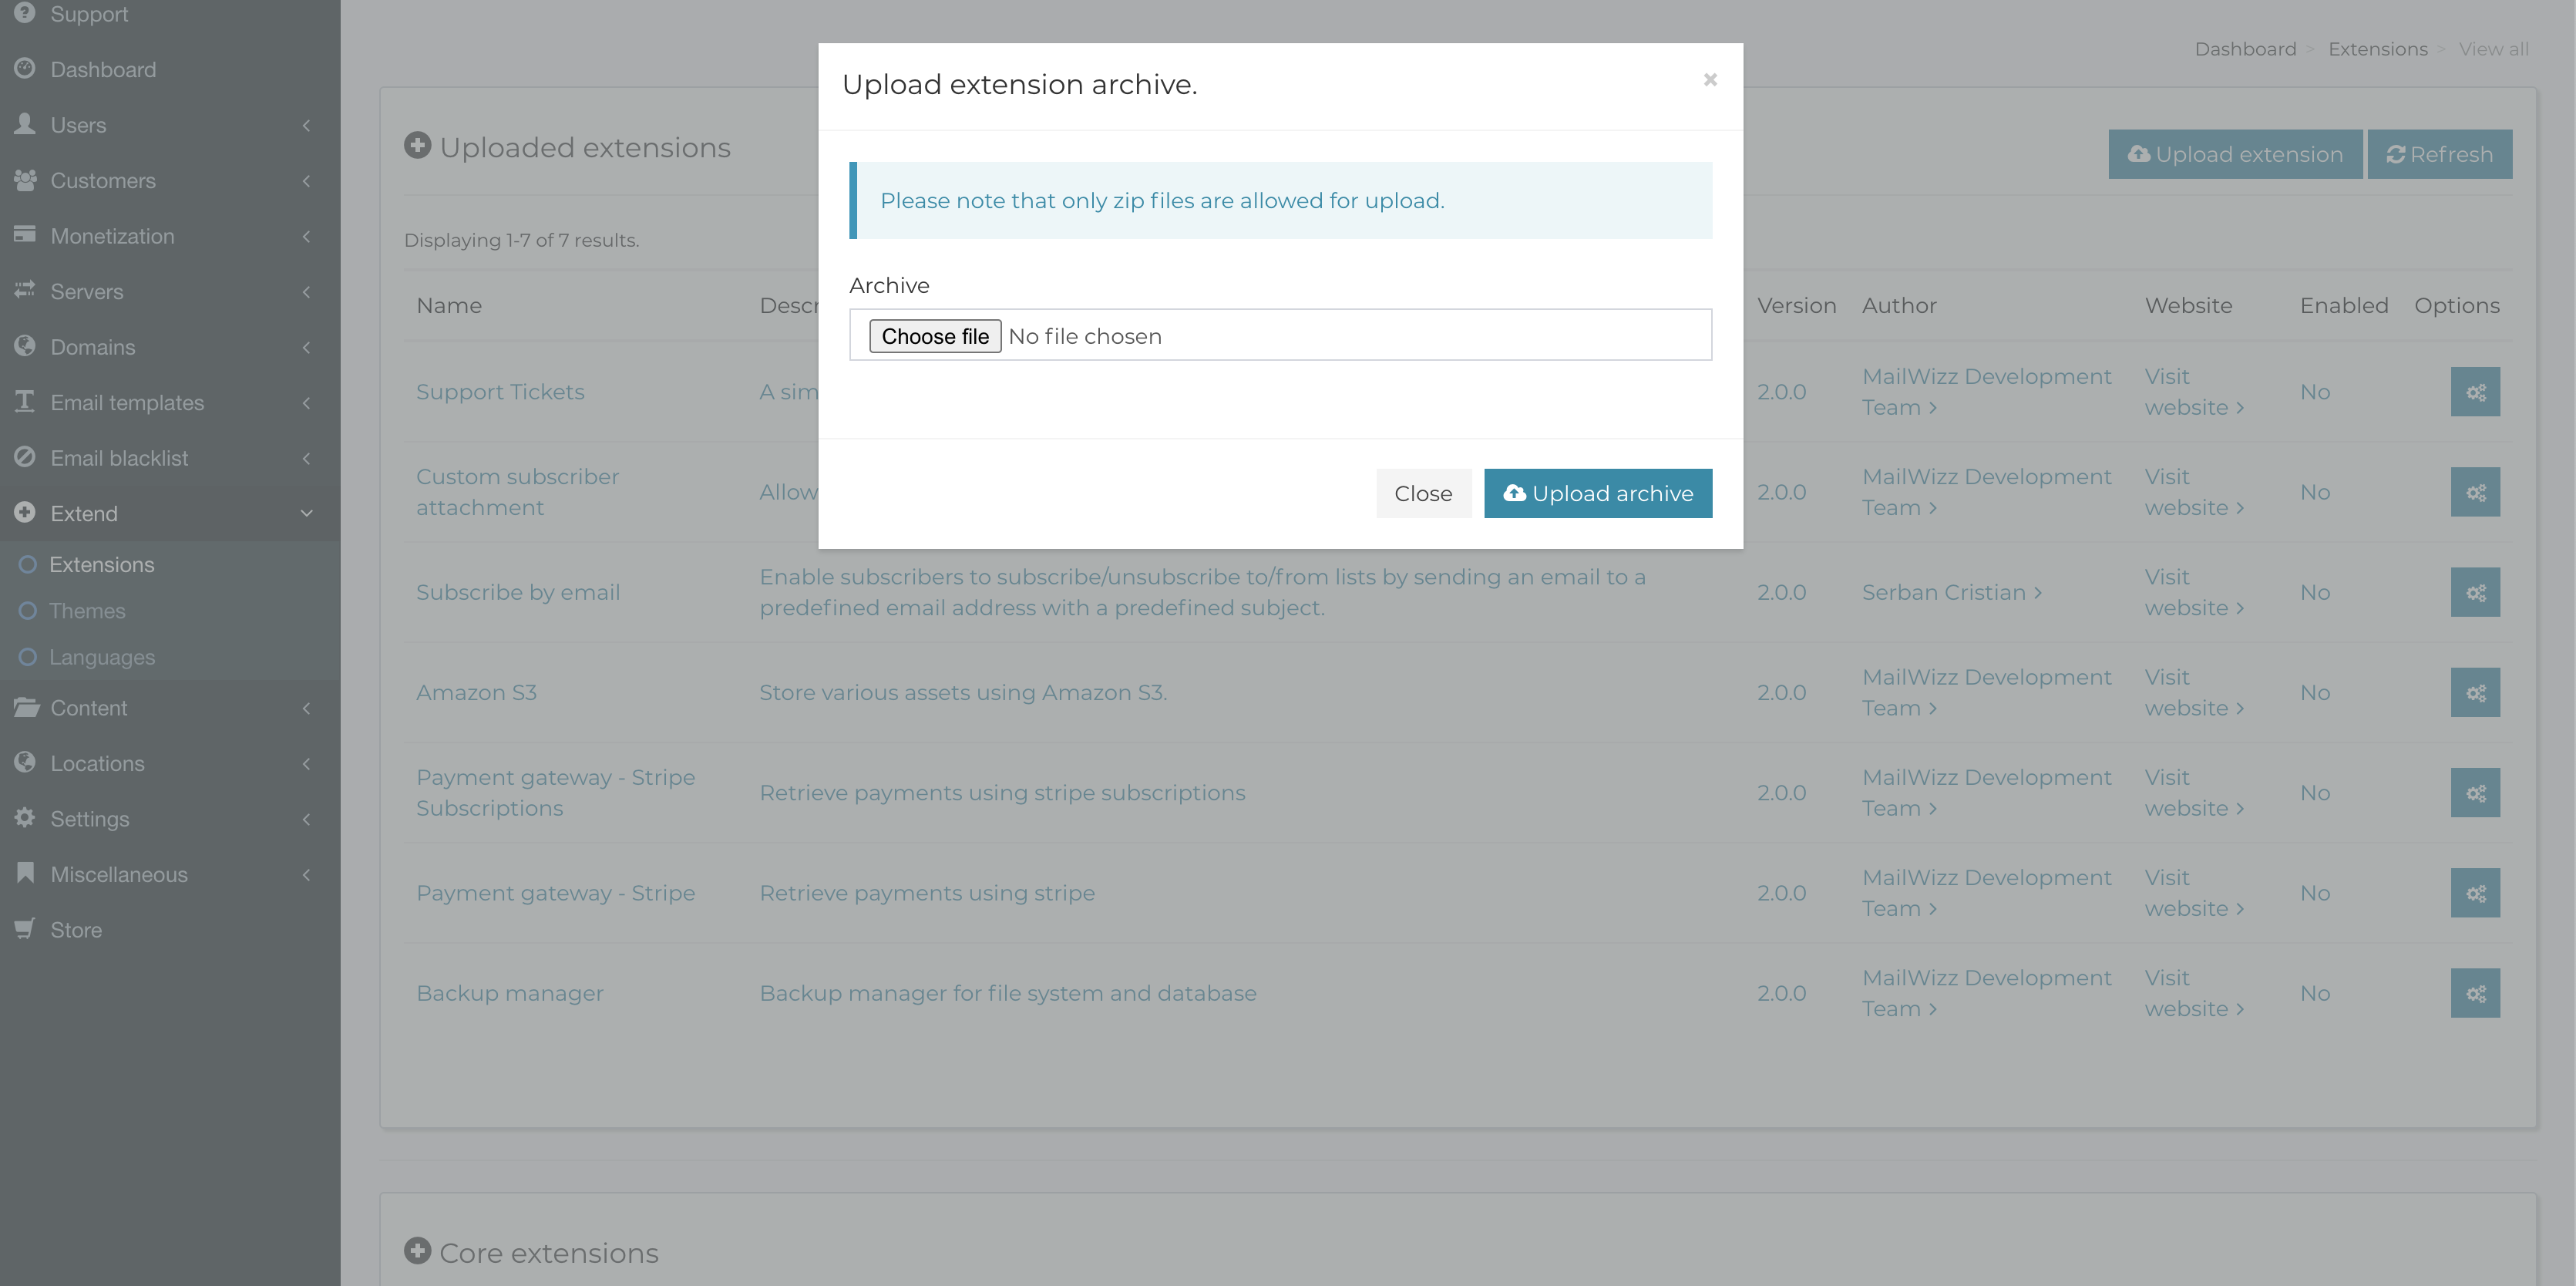
Task: Expand the Settings menu chevron
Action: point(306,819)
